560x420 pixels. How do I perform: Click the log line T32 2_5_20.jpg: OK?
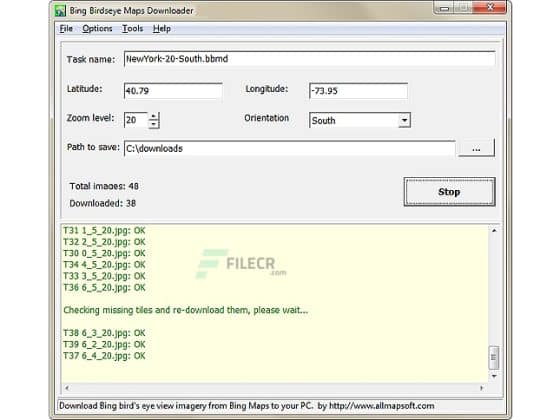[x=104, y=242]
